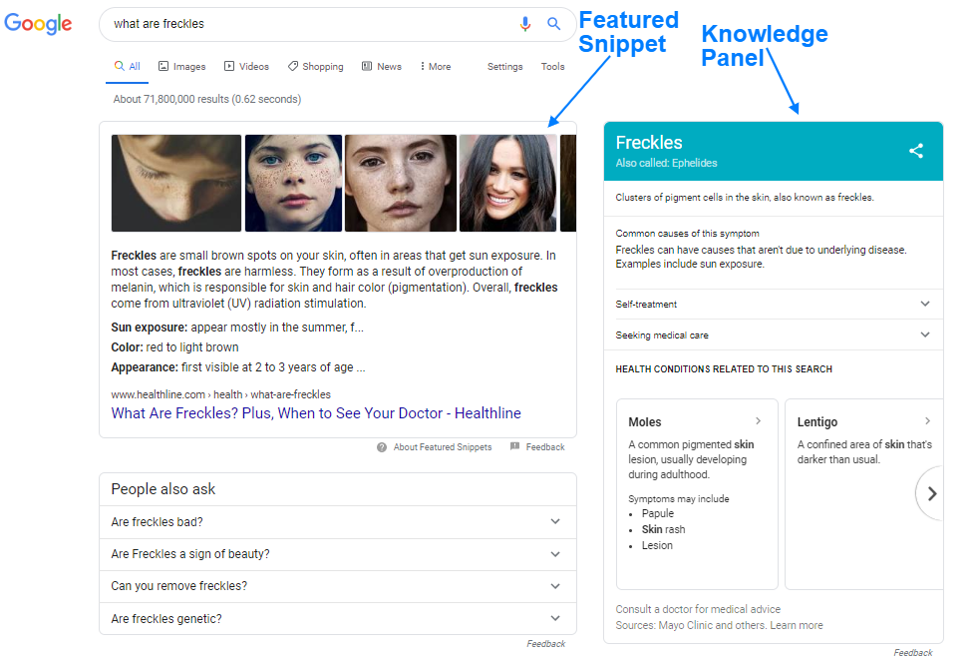Open the Healthline "What Are Freckles?" result link
975x665 pixels.
click(315, 413)
